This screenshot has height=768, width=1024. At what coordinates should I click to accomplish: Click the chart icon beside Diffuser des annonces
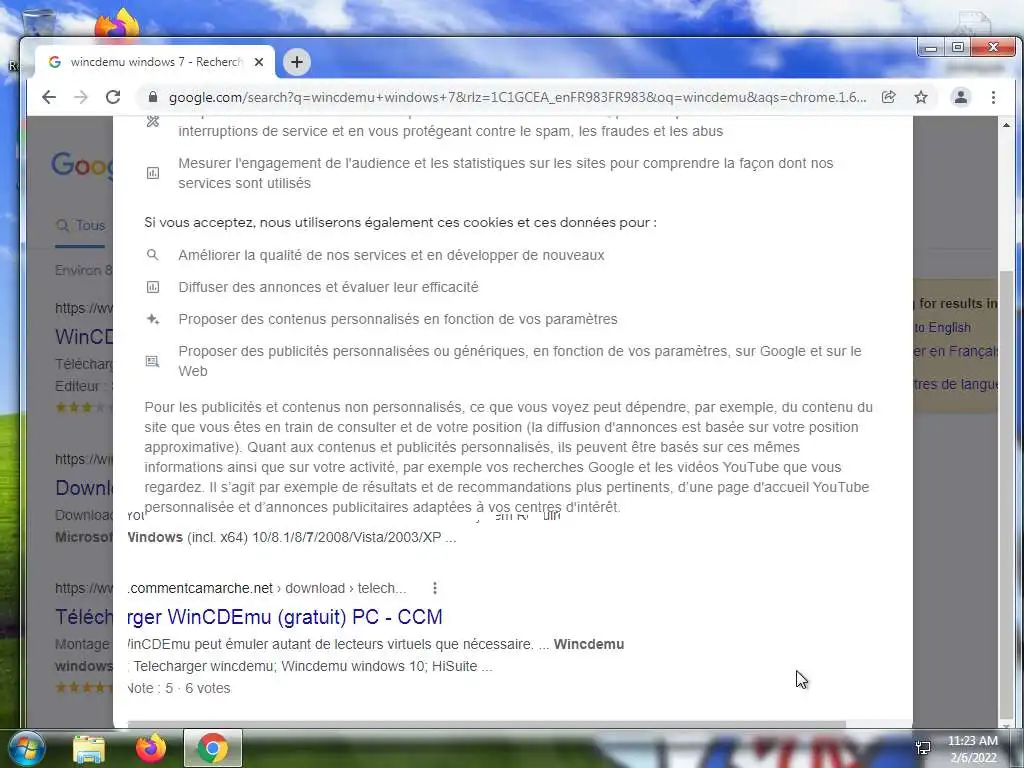152,287
